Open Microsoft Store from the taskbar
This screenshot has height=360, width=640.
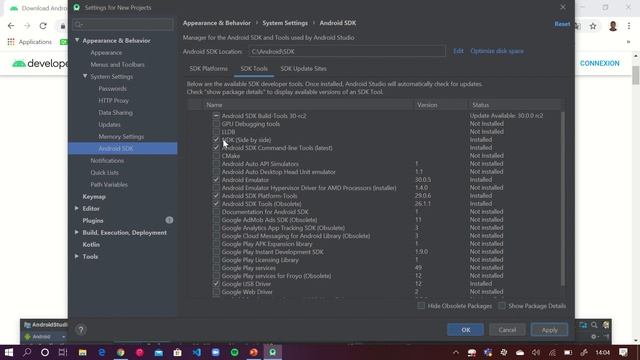[x=178, y=352]
